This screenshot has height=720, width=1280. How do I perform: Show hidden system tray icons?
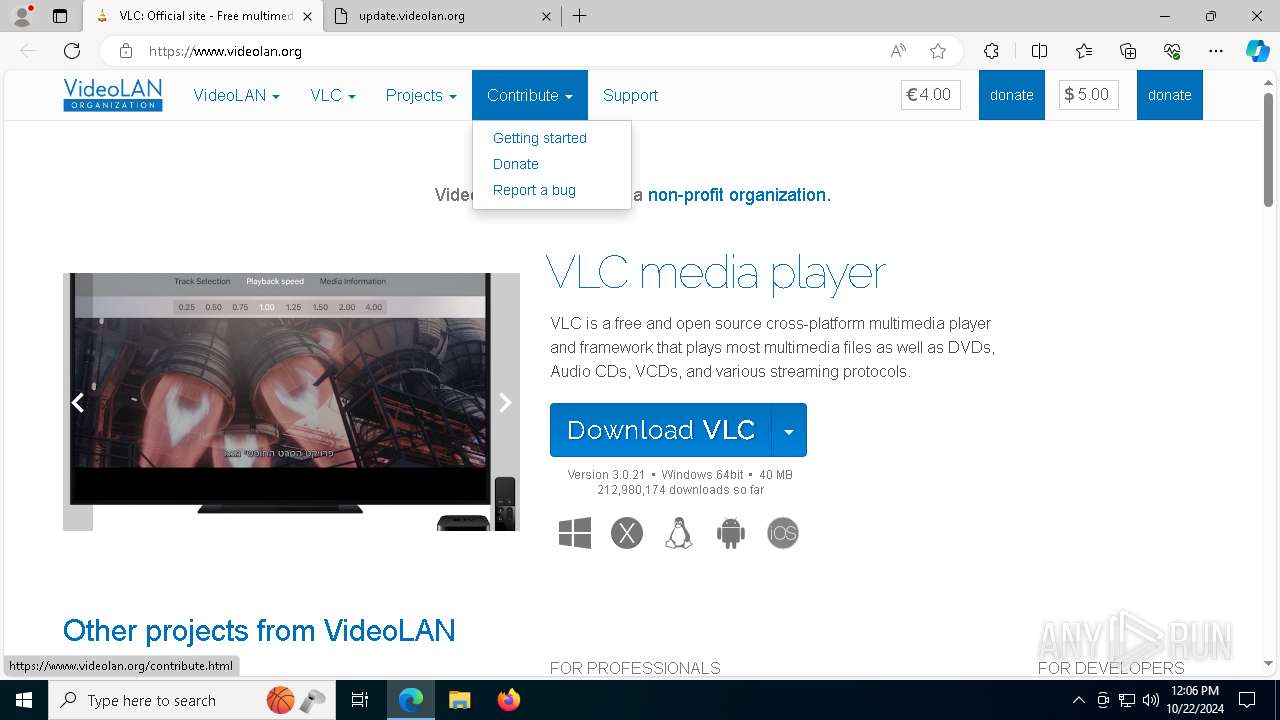coord(1078,700)
